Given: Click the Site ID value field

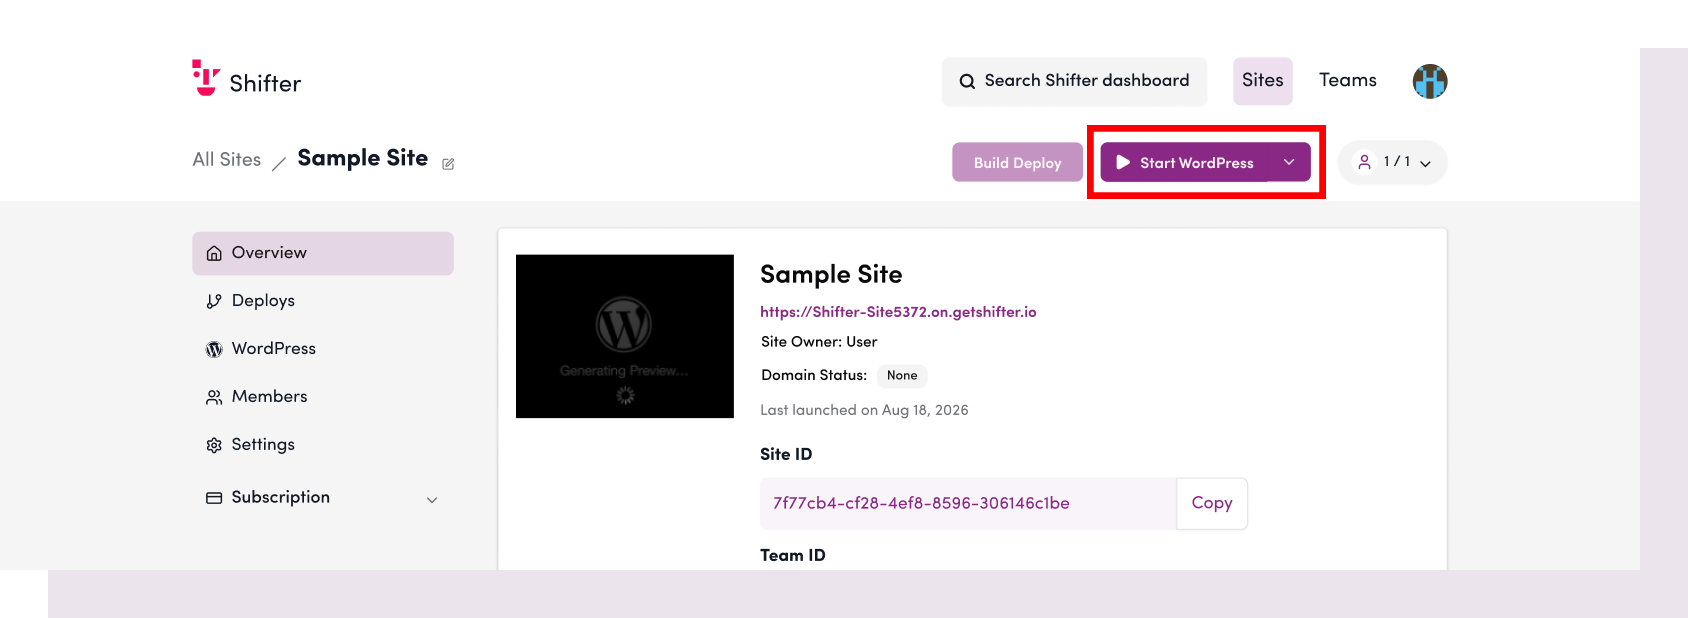Looking at the screenshot, I should (968, 503).
